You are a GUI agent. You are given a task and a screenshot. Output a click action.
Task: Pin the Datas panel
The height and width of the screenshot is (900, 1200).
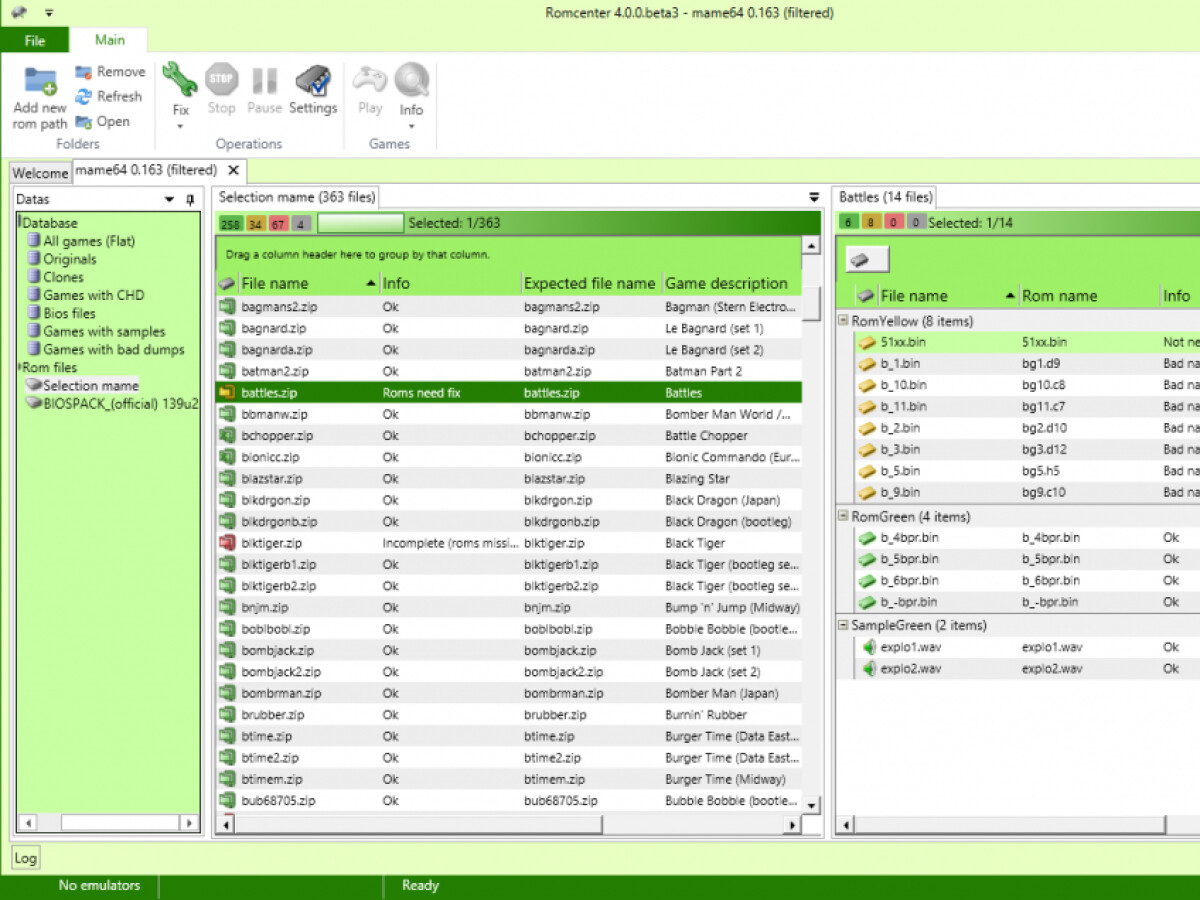[191, 200]
